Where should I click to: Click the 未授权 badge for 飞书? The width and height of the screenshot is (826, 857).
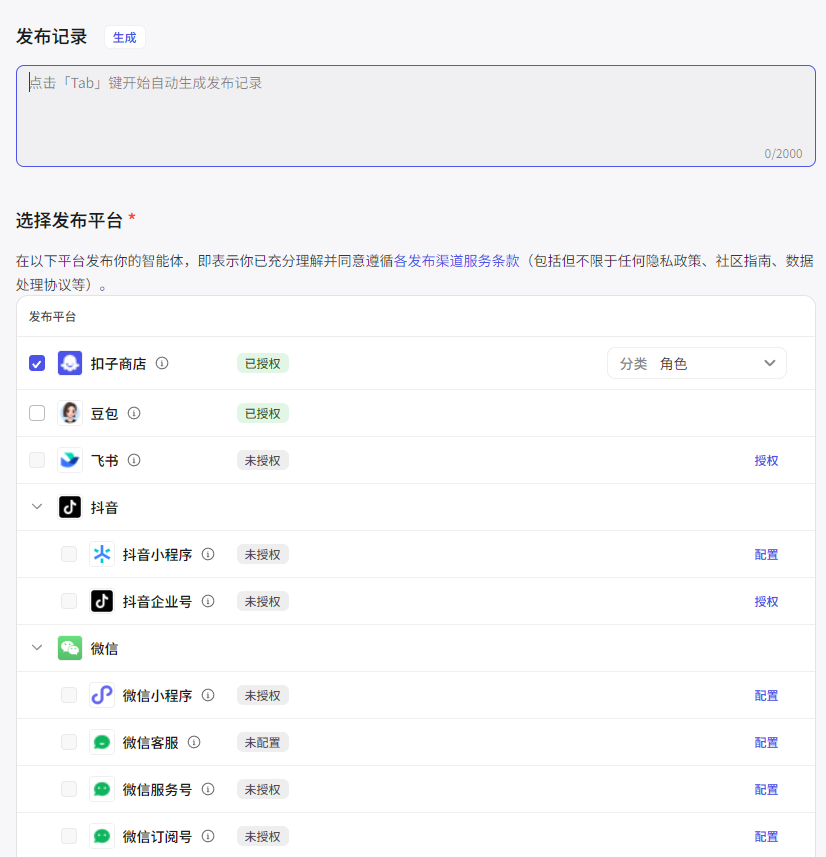point(262,460)
